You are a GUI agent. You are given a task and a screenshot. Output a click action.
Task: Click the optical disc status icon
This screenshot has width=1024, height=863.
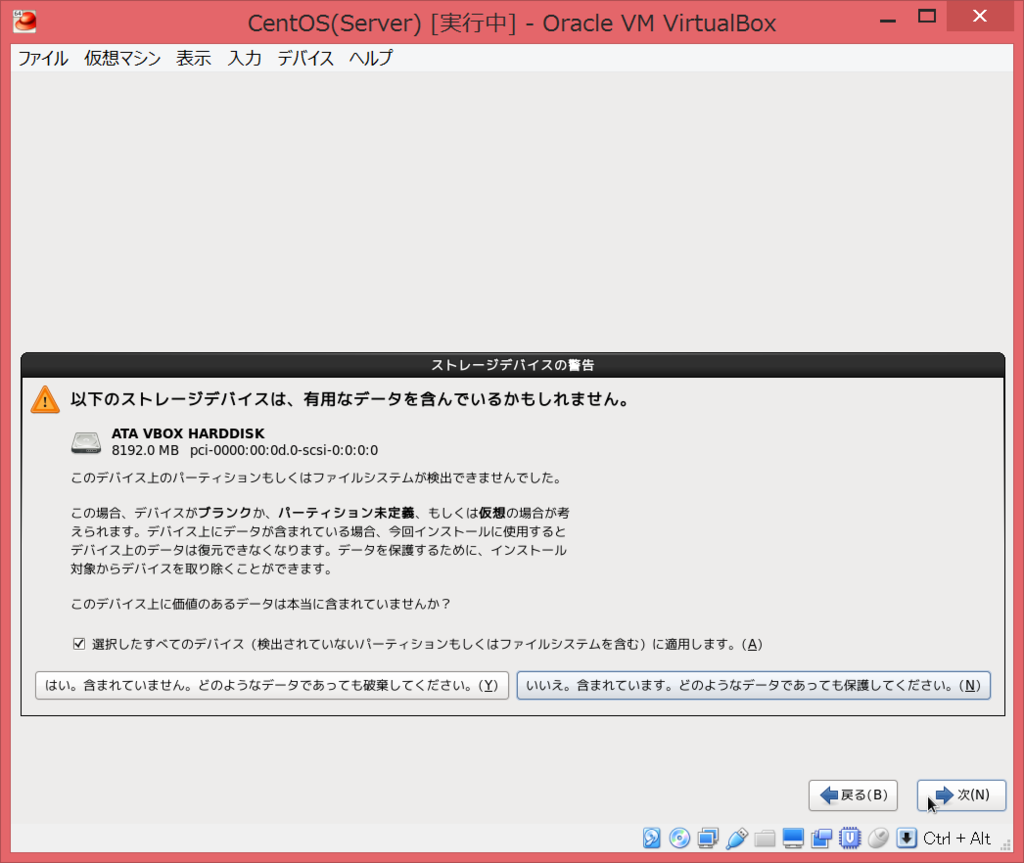pos(679,838)
